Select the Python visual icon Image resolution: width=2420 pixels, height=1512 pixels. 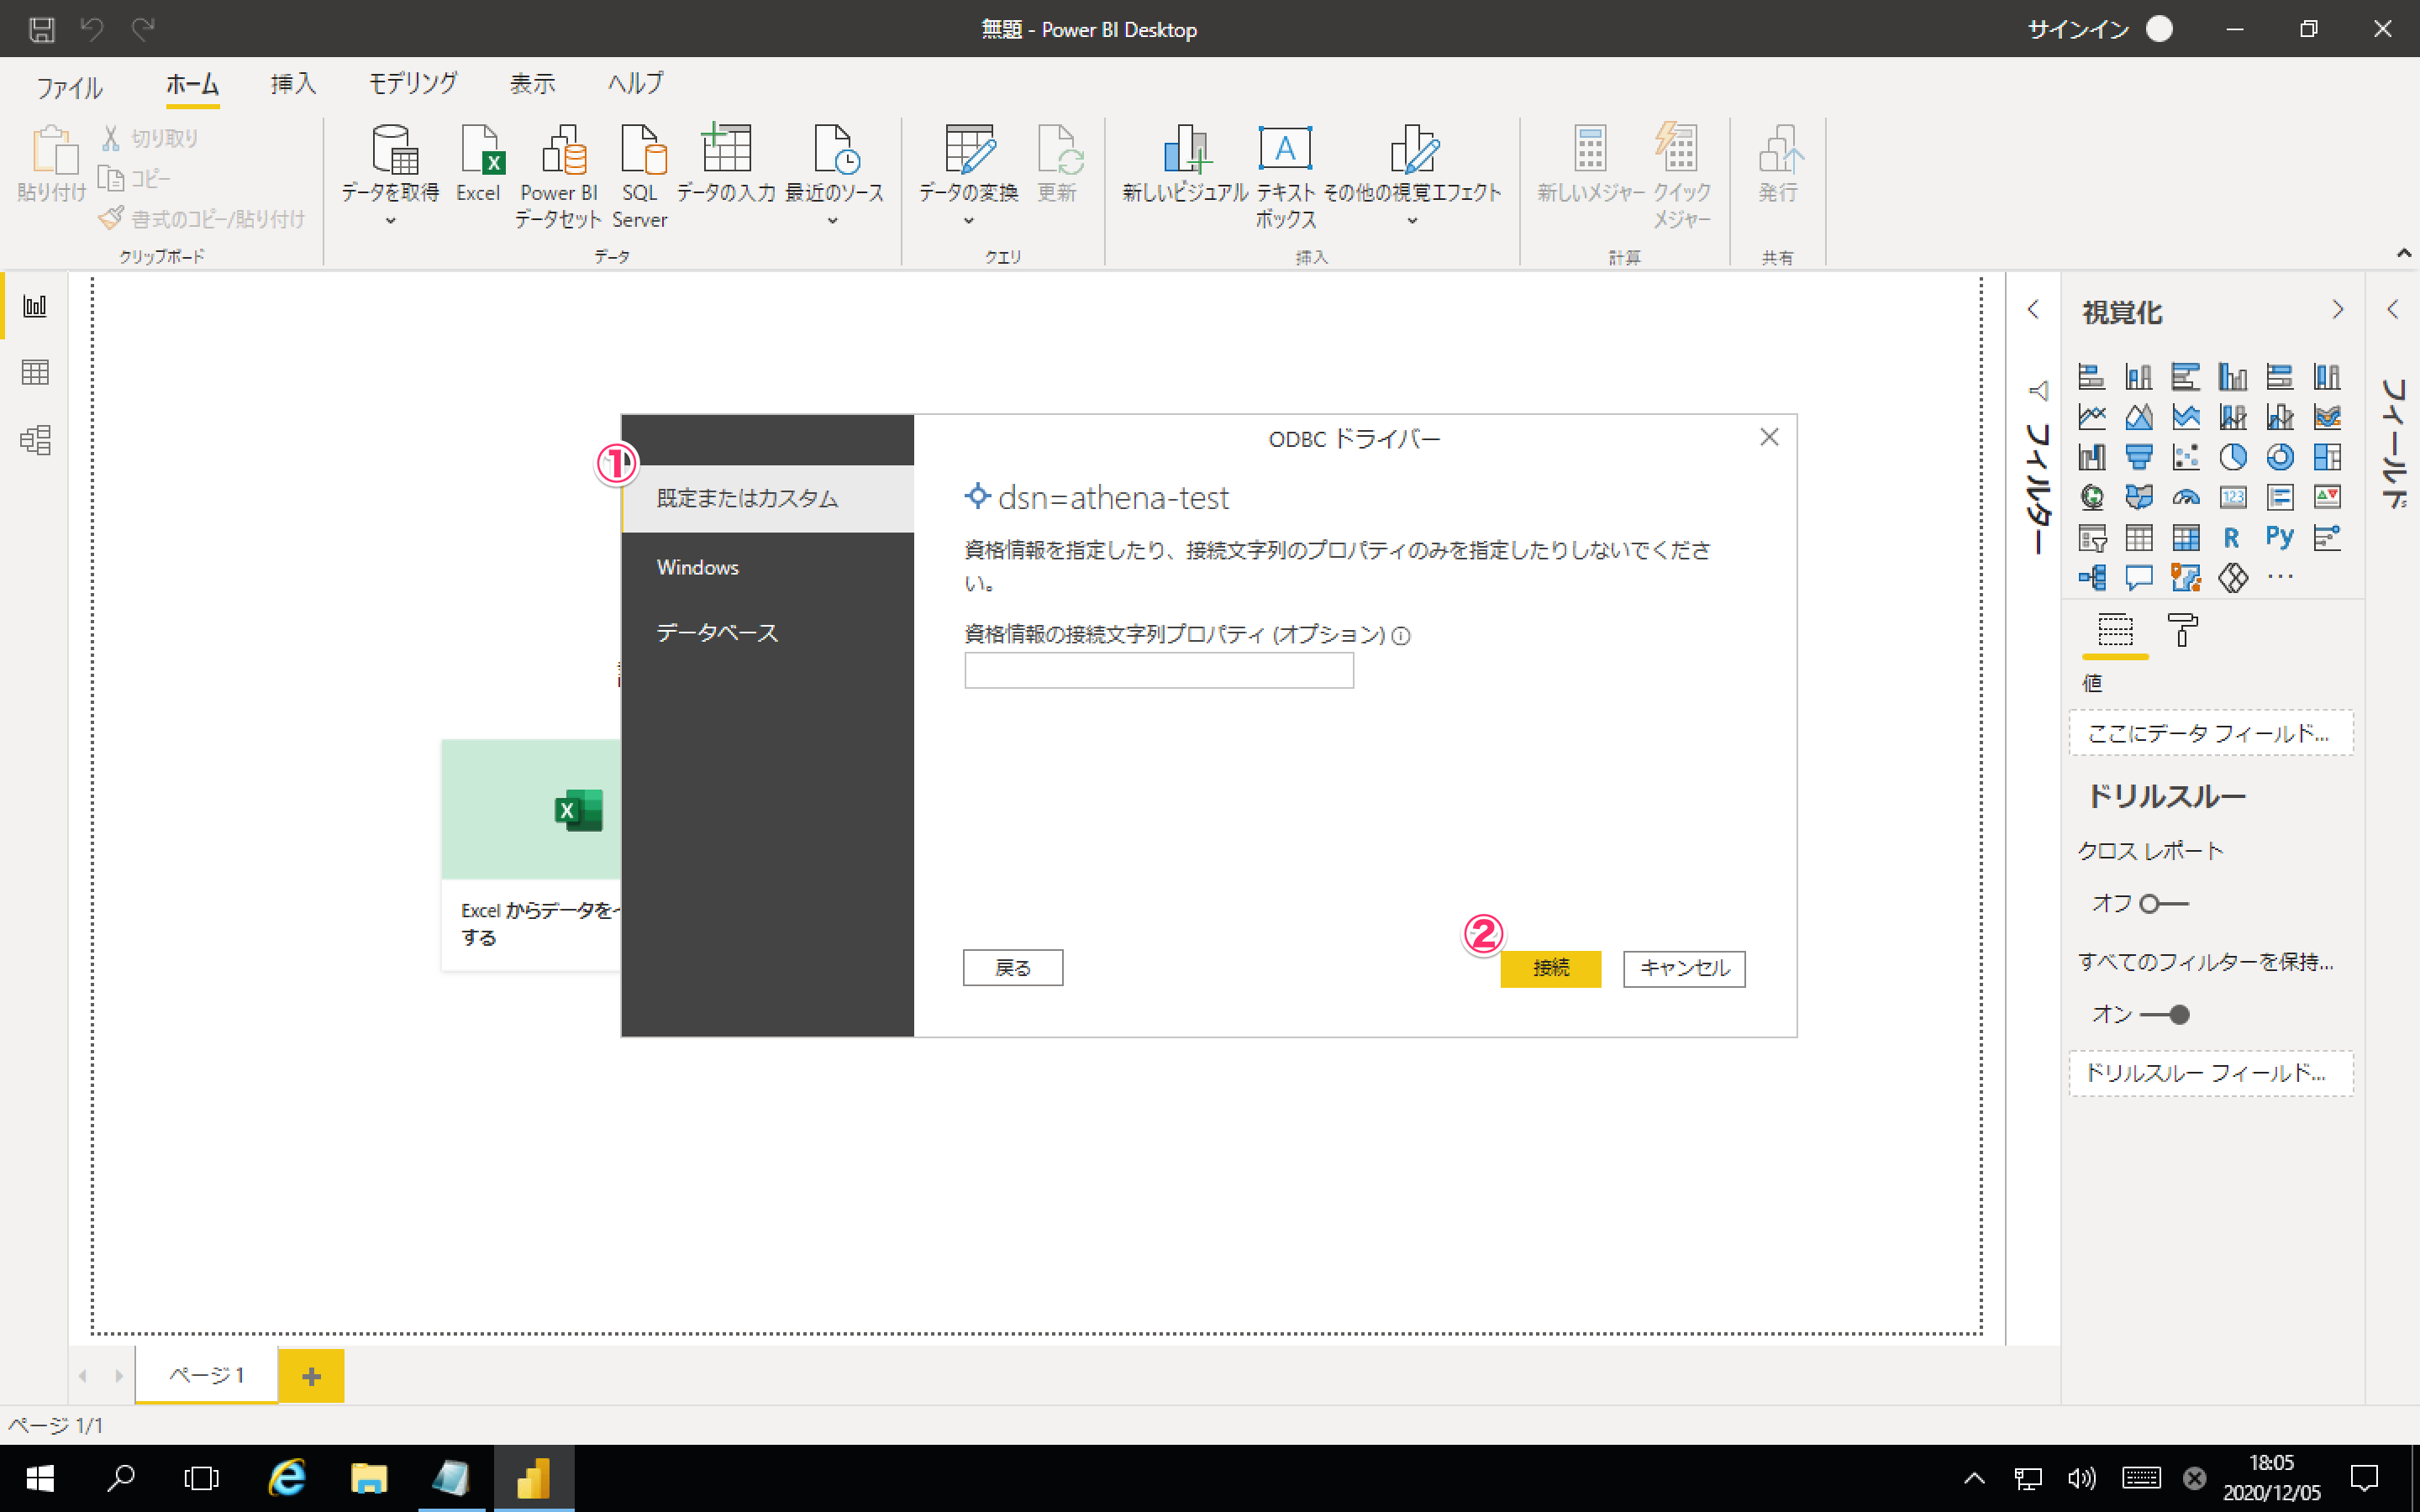pyautogui.click(x=2279, y=538)
